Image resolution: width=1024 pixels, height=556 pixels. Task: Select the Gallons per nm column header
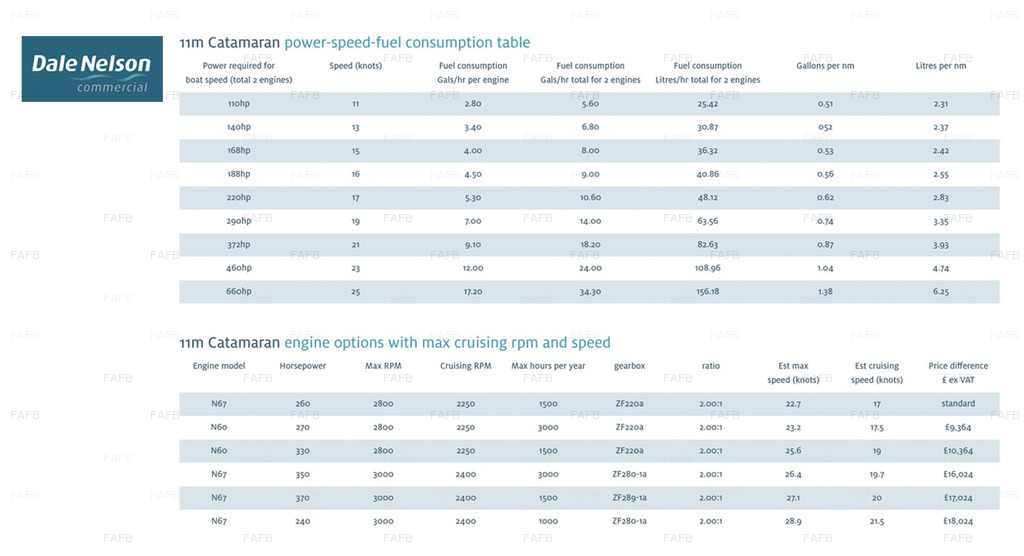825,66
